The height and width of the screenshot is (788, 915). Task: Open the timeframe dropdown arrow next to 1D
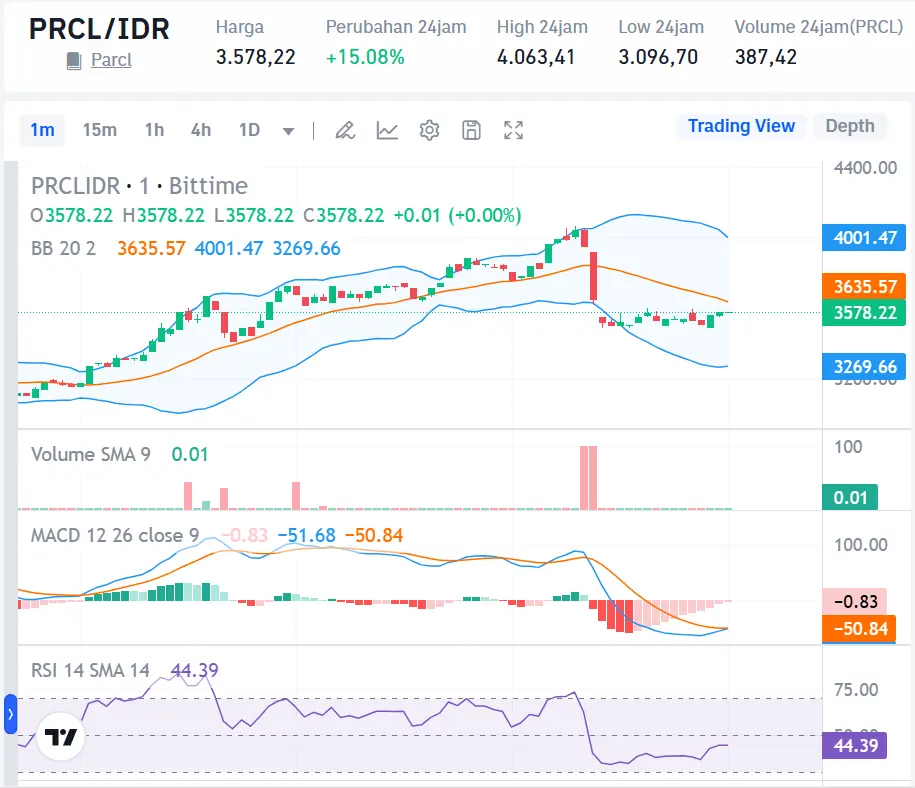click(x=288, y=130)
